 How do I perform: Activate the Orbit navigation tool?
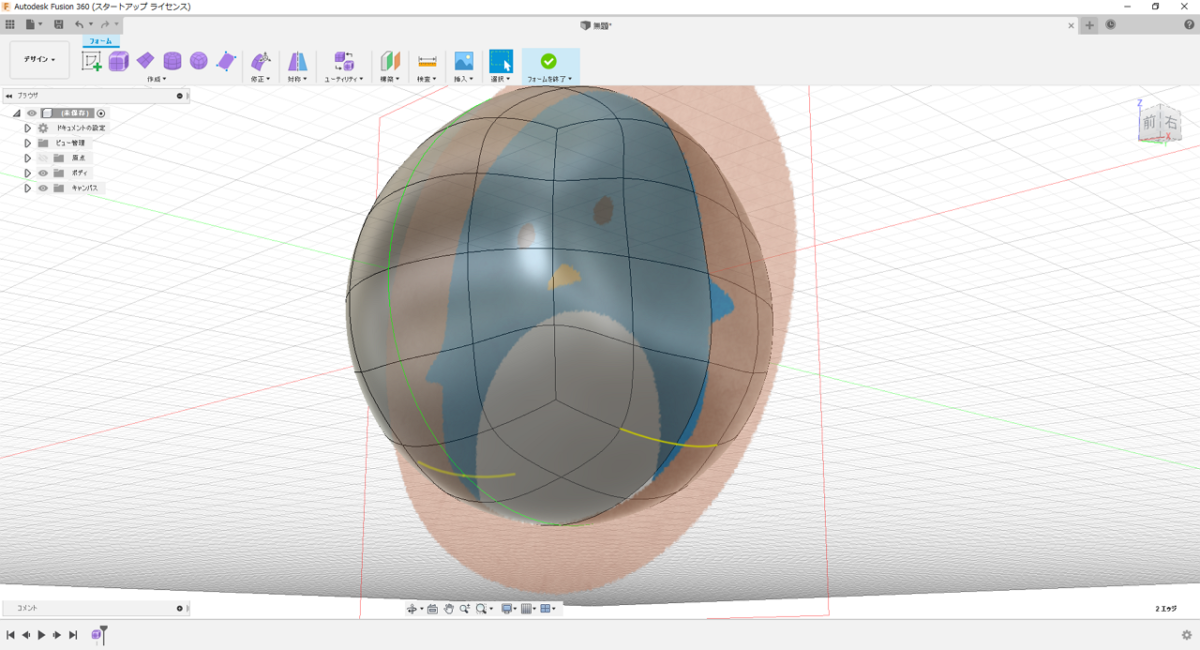click(x=412, y=608)
